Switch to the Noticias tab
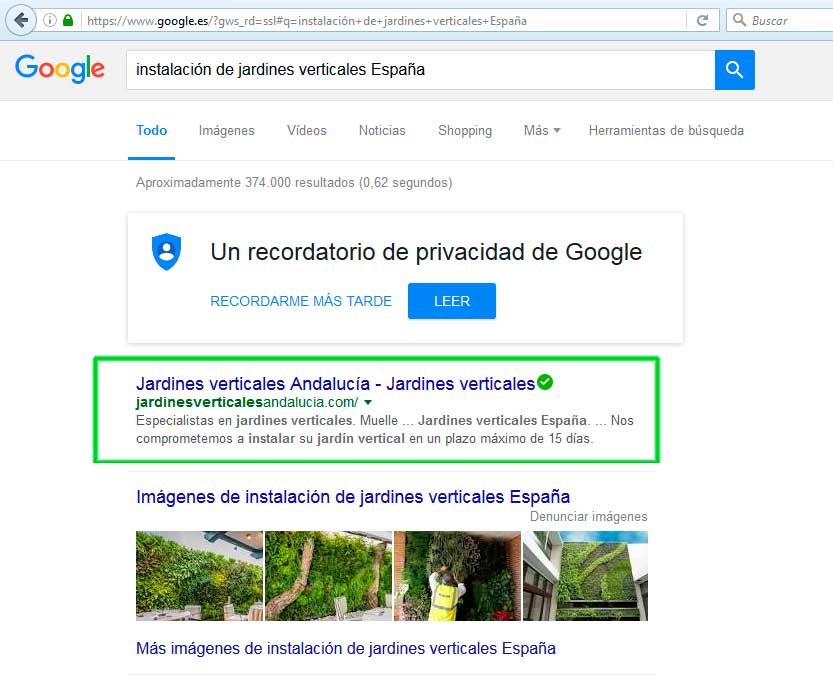Image resolution: width=833 pixels, height=676 pixels. 382,131
